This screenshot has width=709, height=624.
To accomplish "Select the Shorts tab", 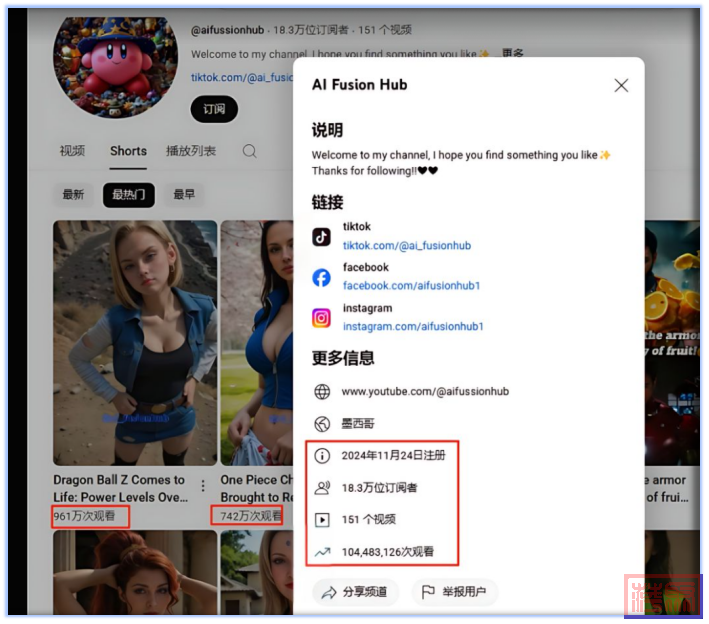I will [128, 151].
